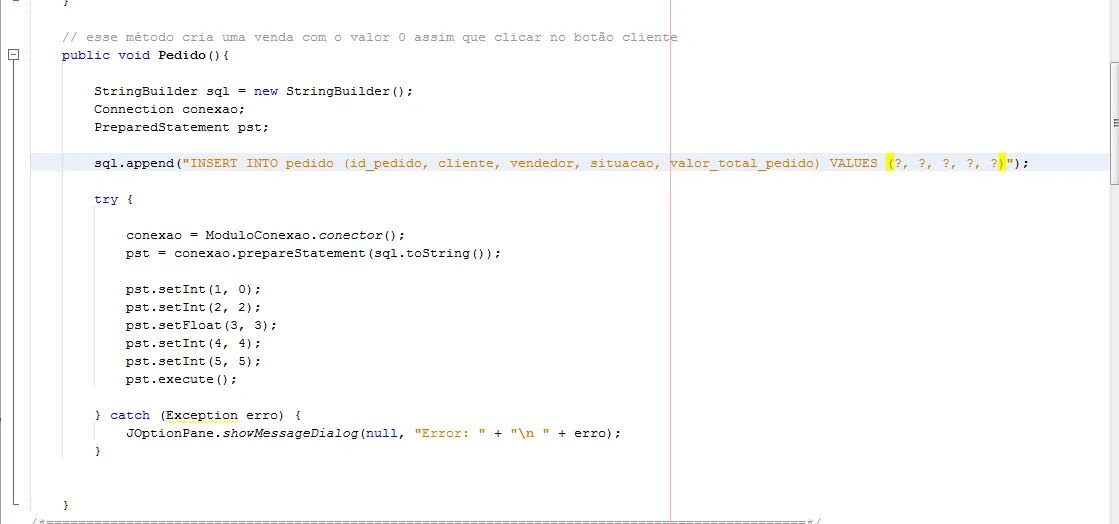Viewport: 1119px width, 524px height.
Task: Place cursor on the try keyword
Action: click(x=106, y=199)
